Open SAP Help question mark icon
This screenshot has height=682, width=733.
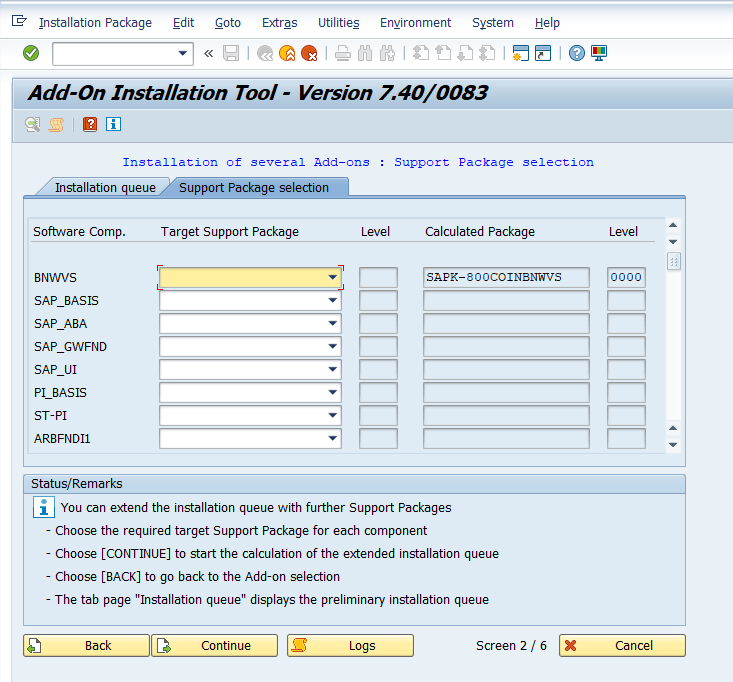point(577,53)
